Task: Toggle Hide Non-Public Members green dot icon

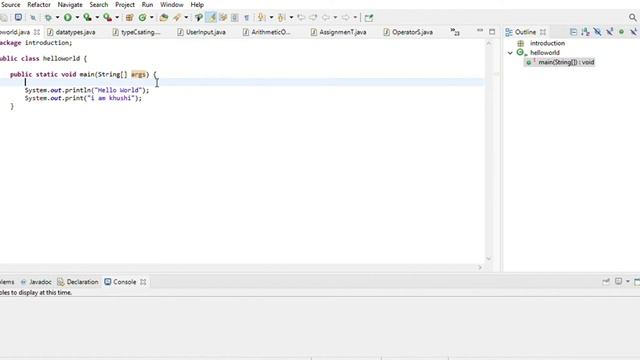Action: click(622, 31)
